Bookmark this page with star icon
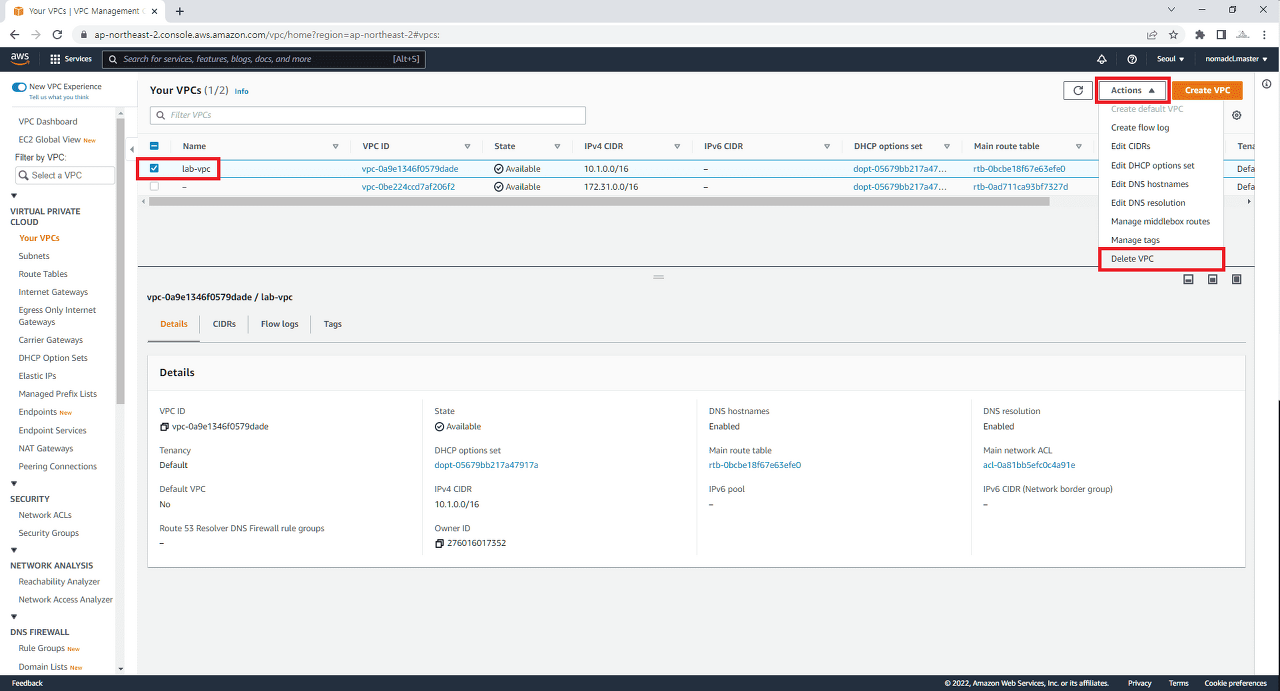 coord(1174,34)
